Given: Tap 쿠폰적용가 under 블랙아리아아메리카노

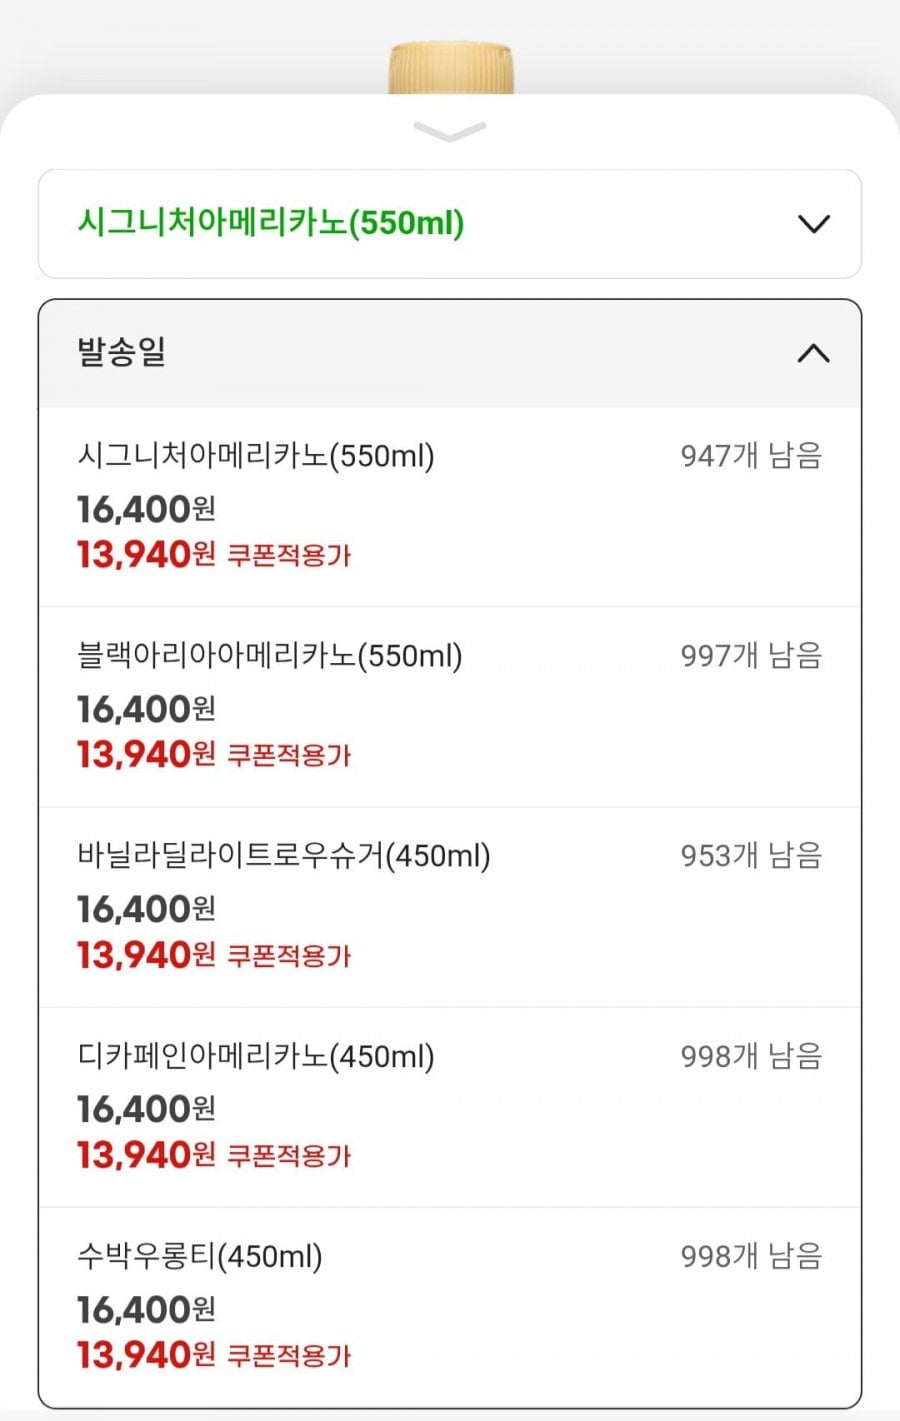Looking at the screenshot, I should [x=289, y=755].
